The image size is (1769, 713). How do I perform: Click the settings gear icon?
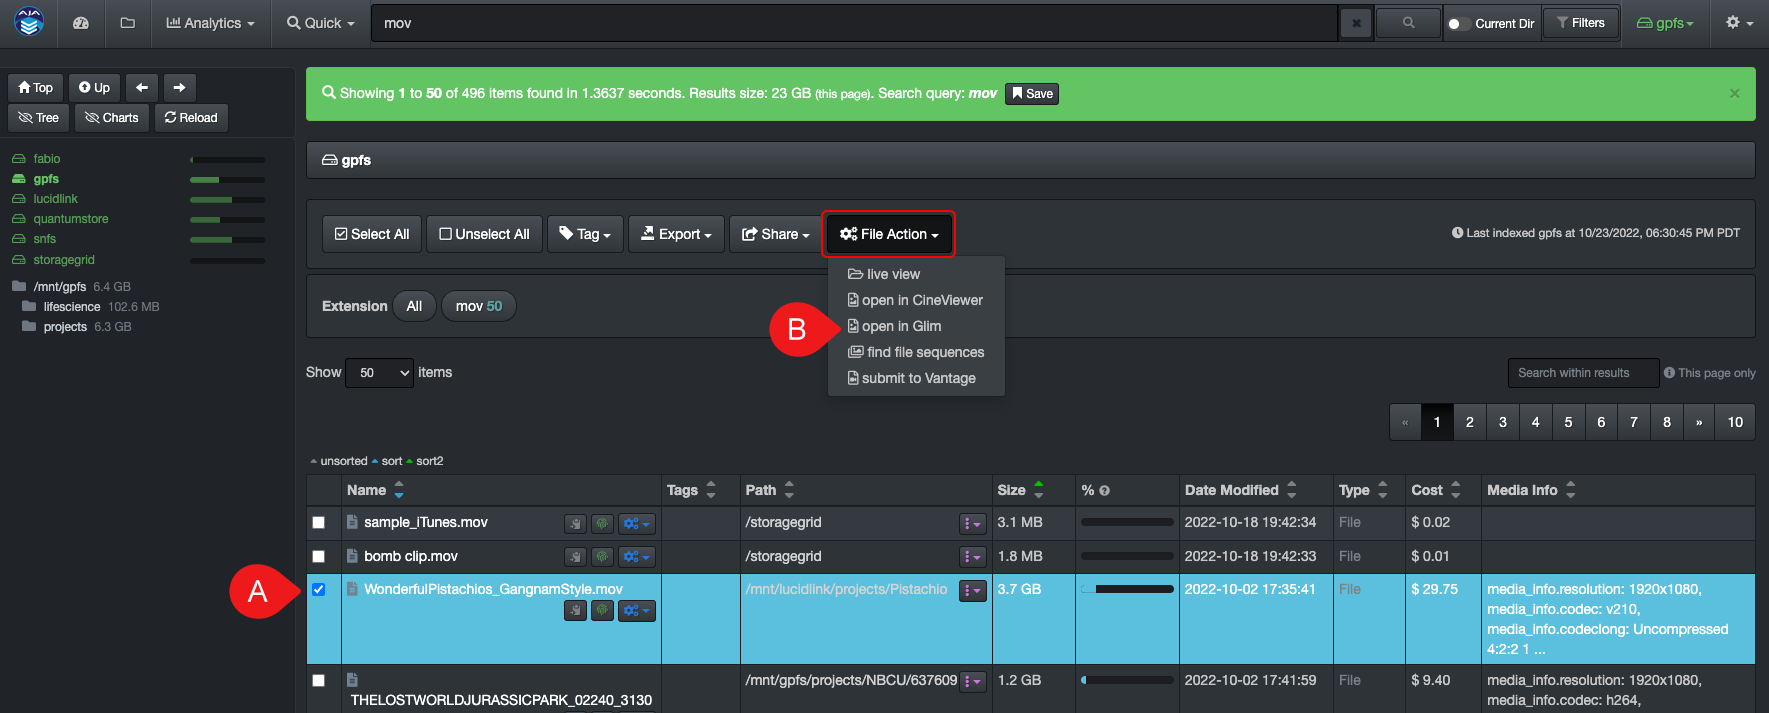tap(1739, 23)
